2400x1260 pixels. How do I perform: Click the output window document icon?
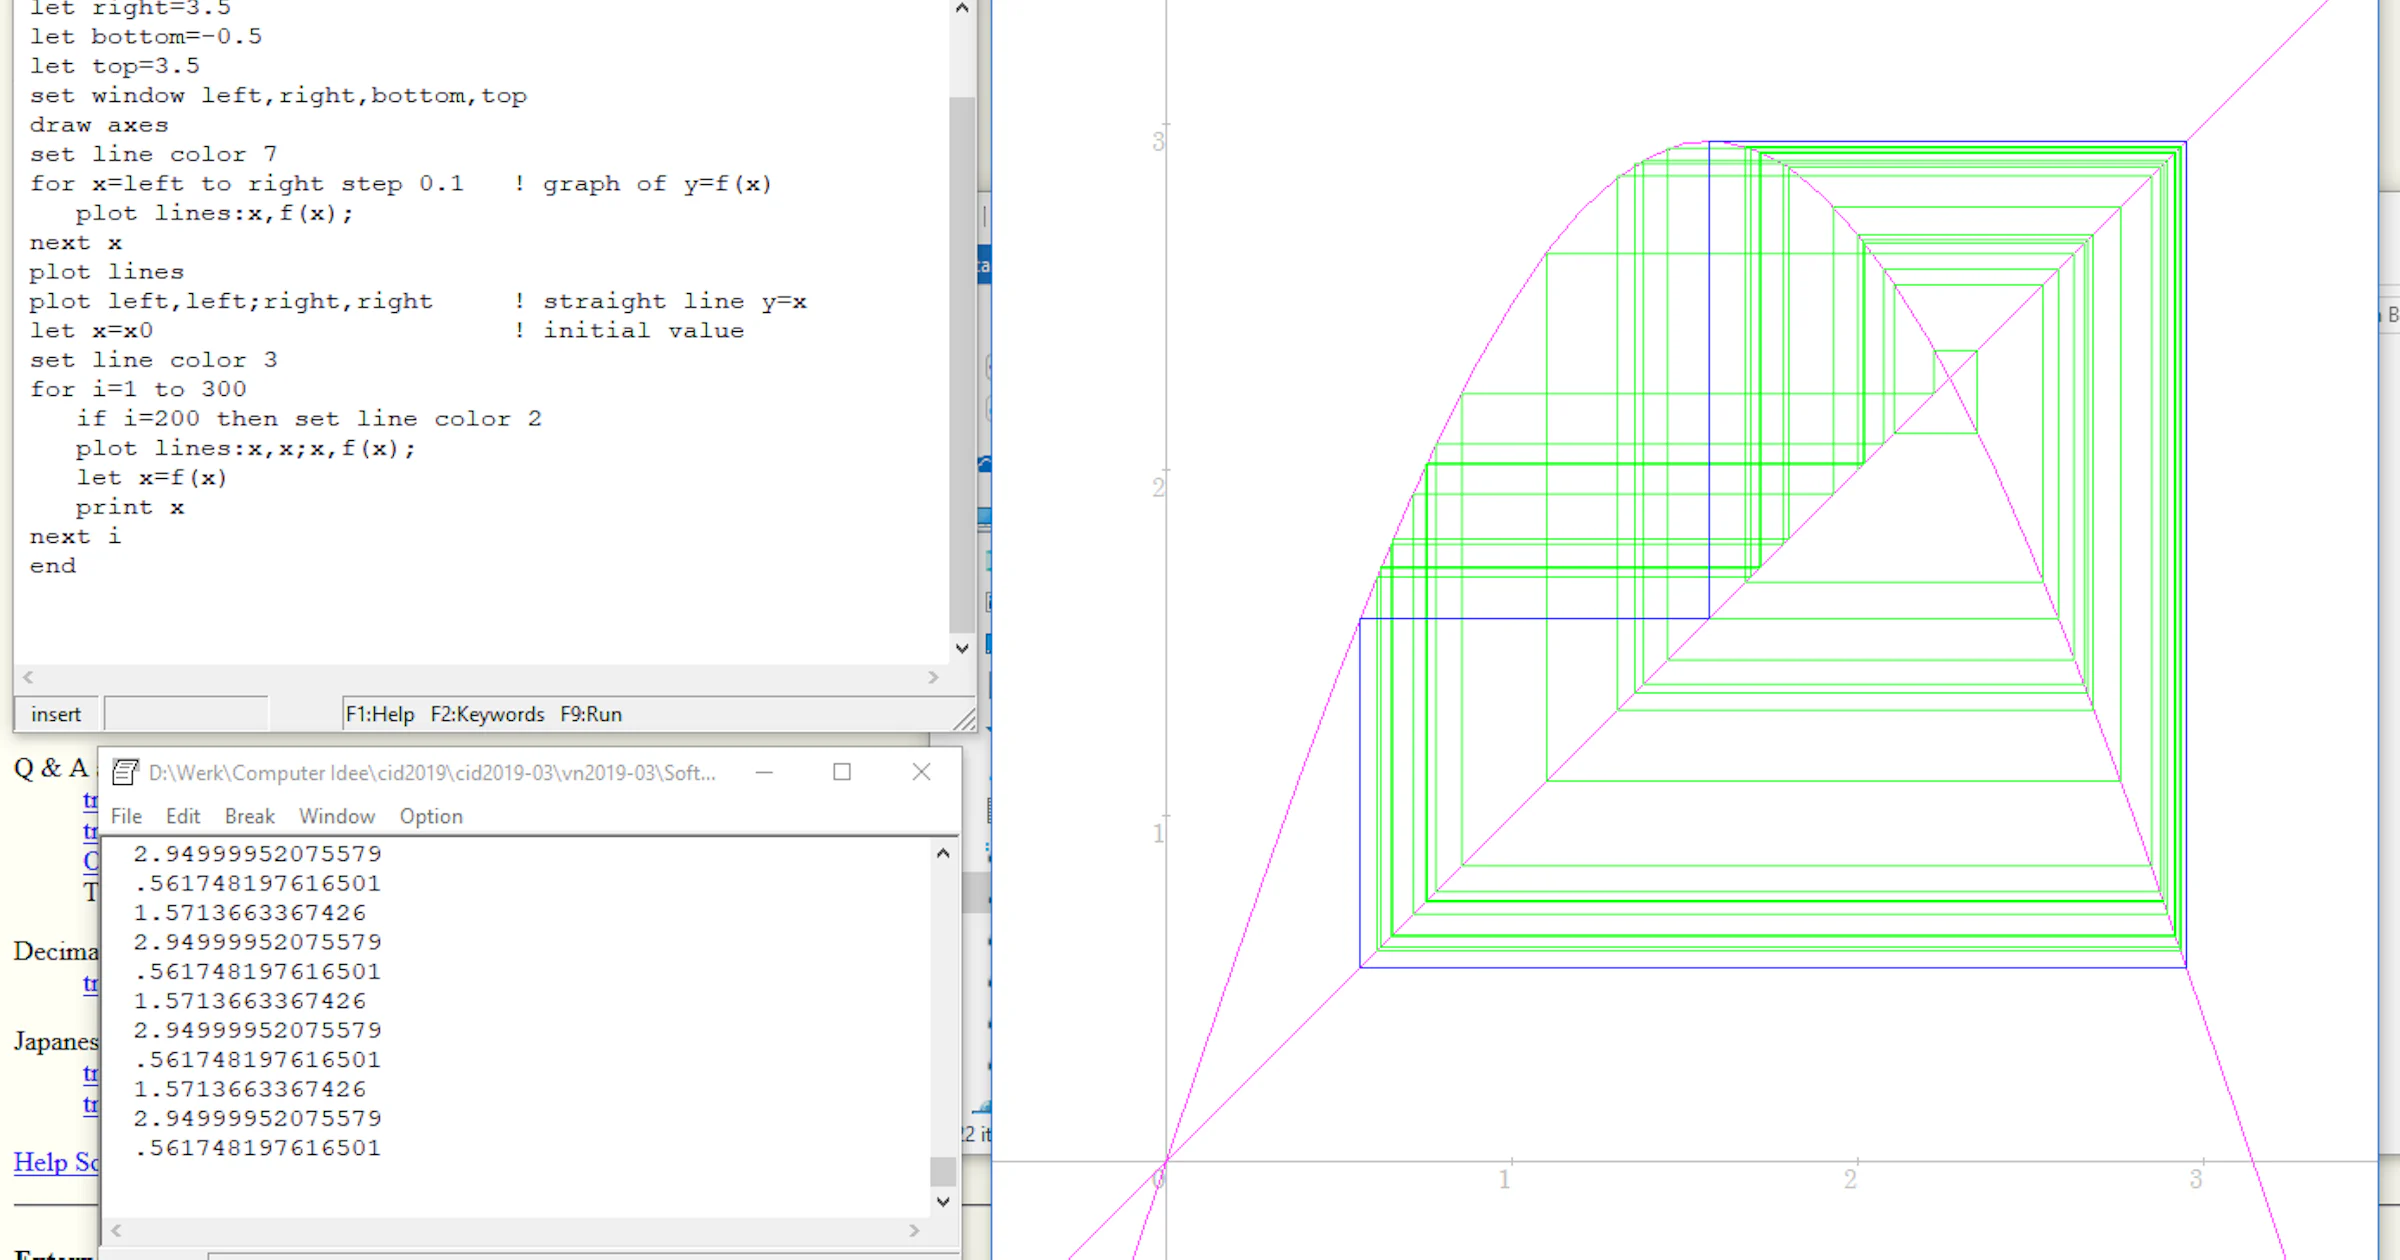point(125,772)
